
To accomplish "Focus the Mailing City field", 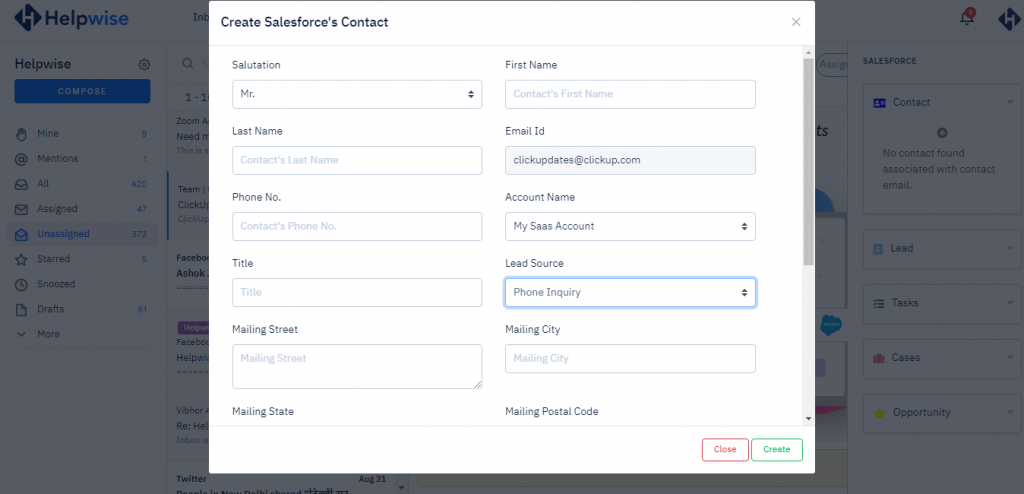I will (x=630, y=359).
